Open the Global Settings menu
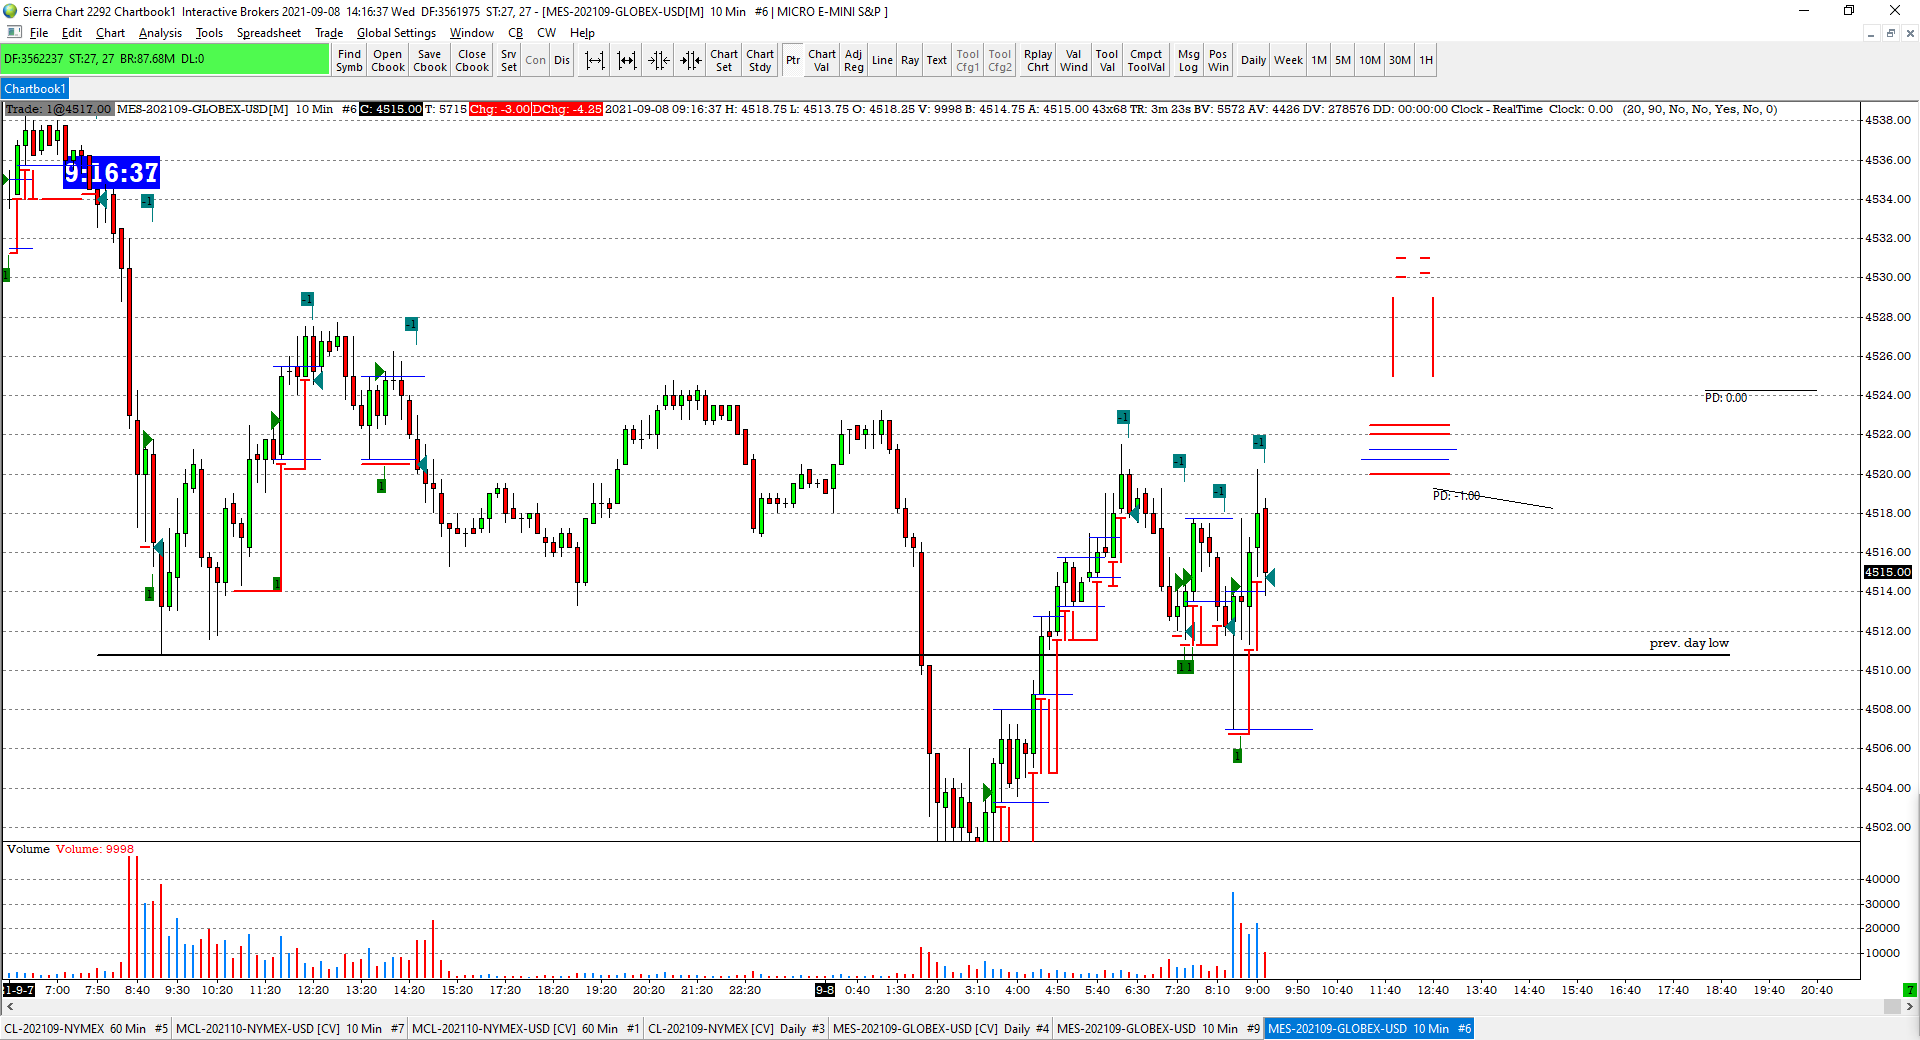Screen dimensions: 1920x1040 point(396,33)
